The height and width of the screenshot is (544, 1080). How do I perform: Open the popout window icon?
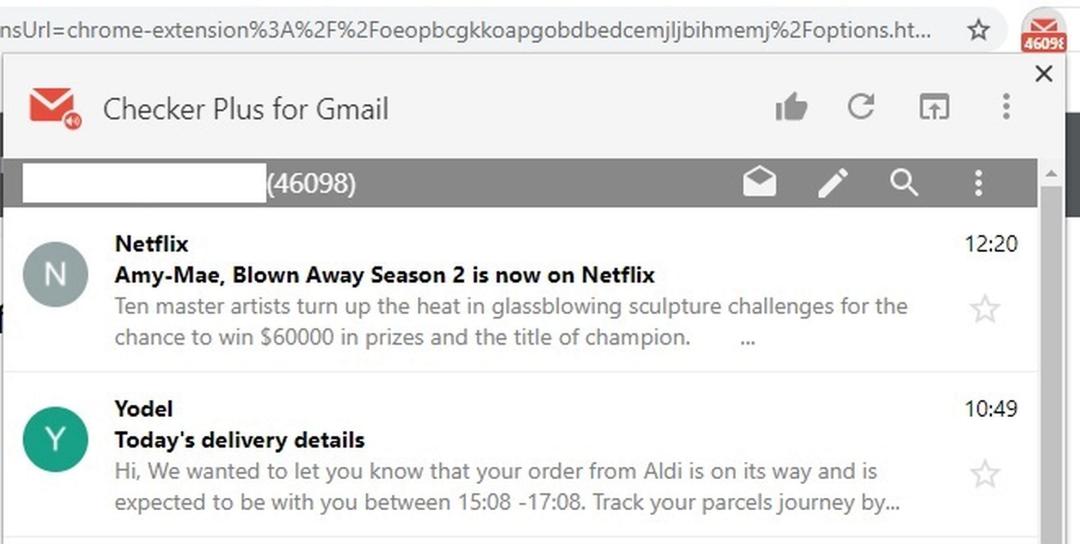tap(934, 107)
